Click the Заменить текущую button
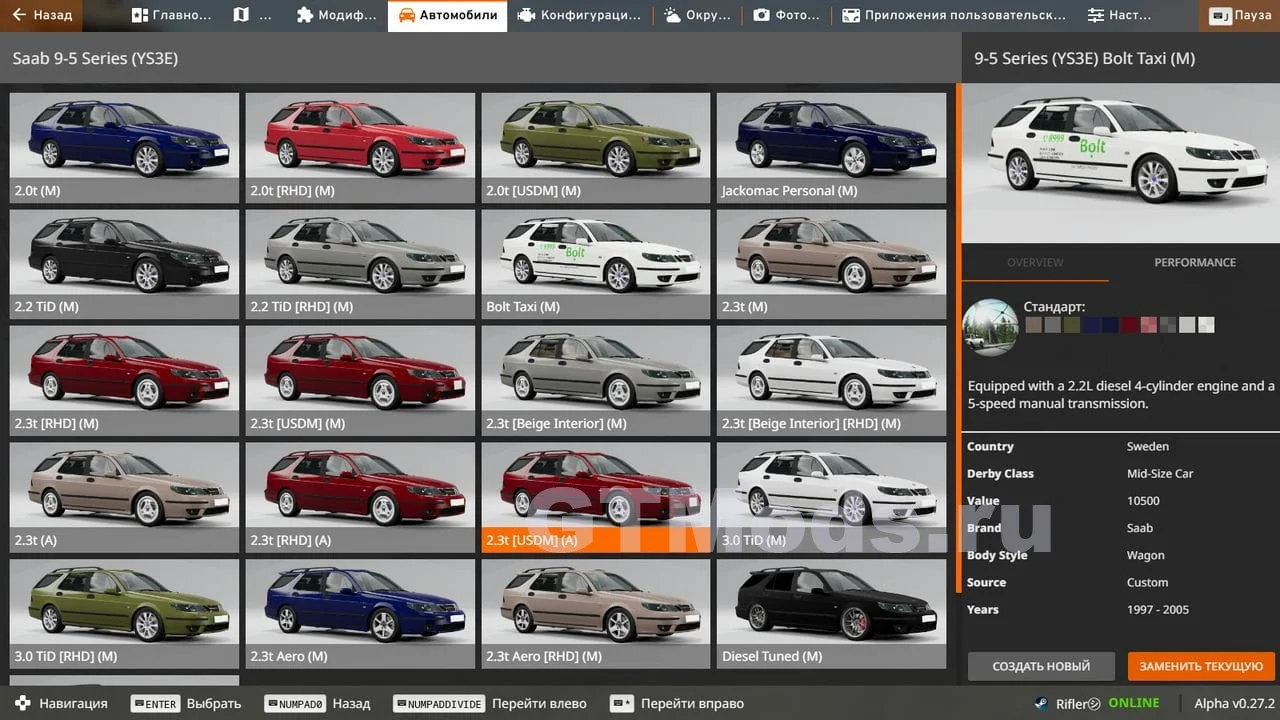1280x720 pixels. (x=1201, y=666)
